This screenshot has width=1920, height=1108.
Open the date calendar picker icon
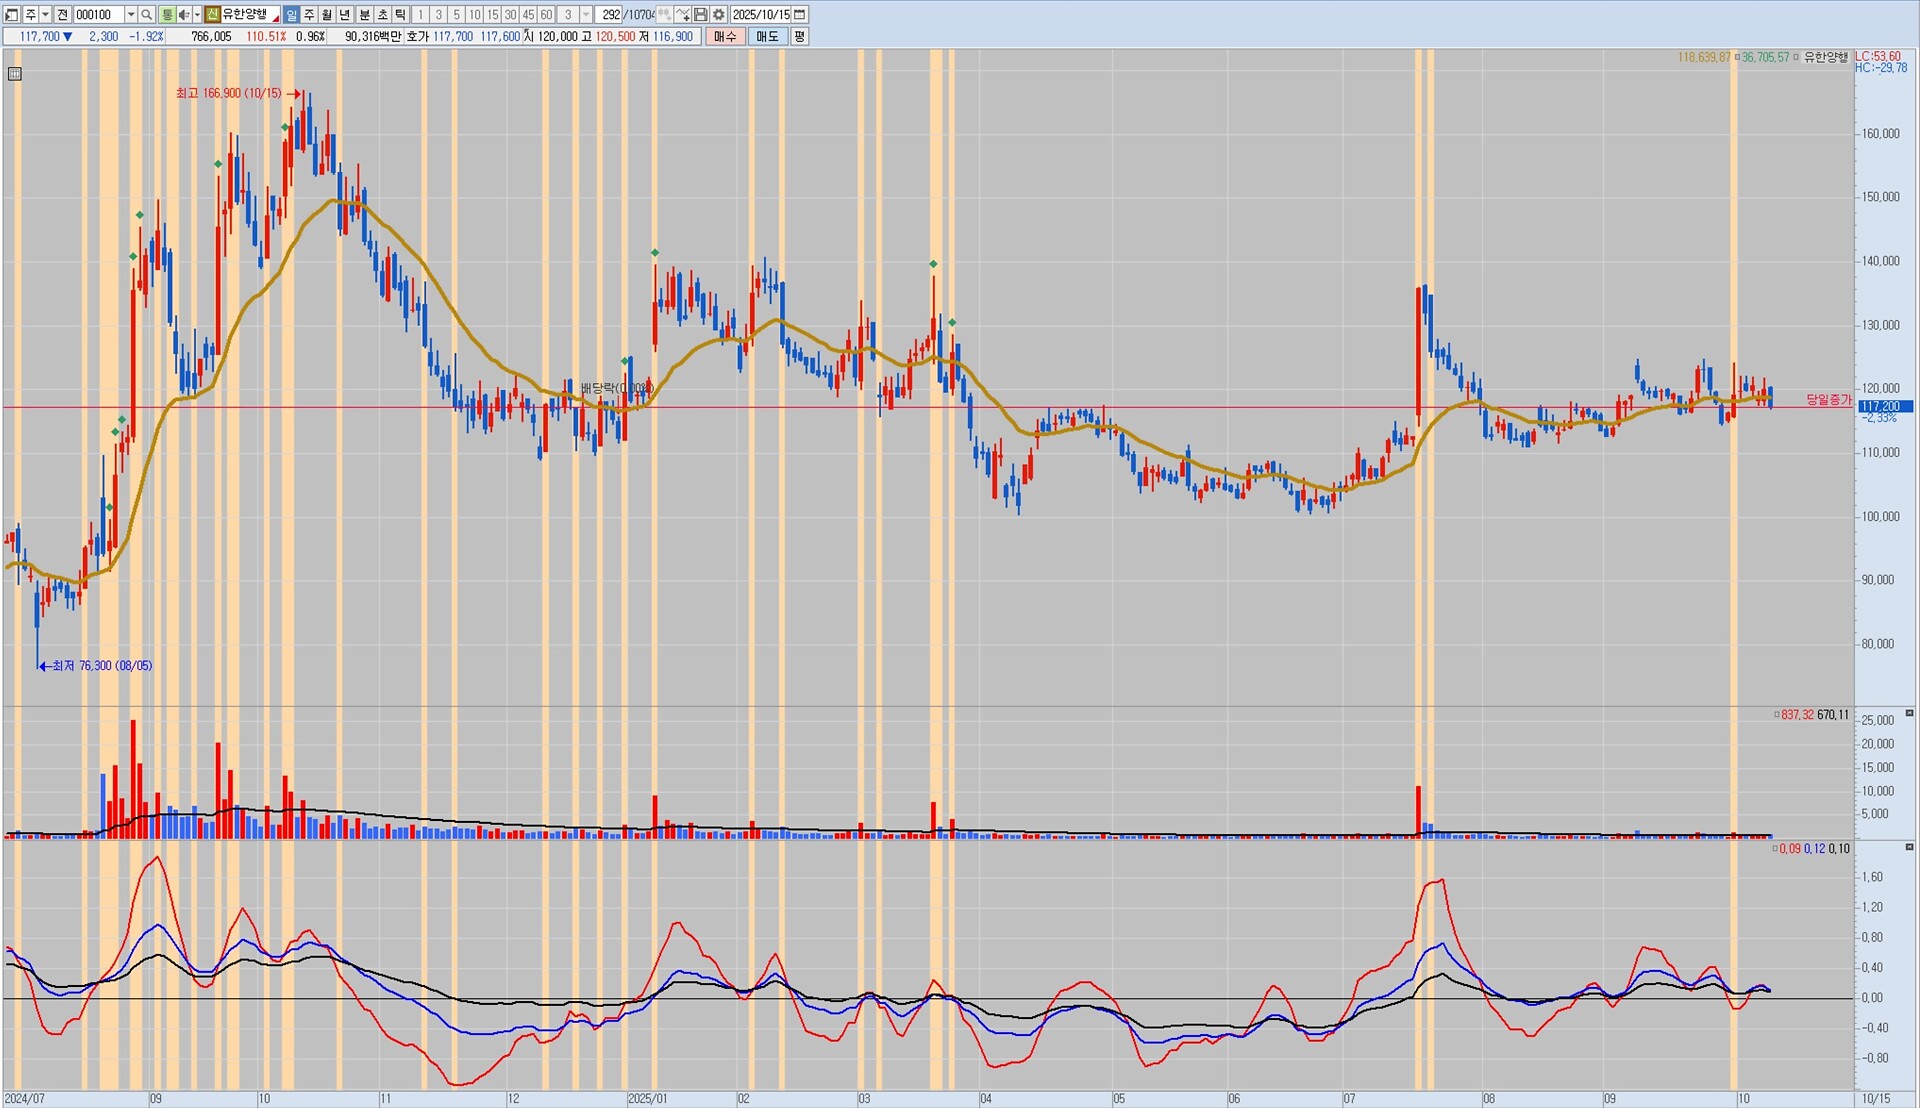[799, 14]
